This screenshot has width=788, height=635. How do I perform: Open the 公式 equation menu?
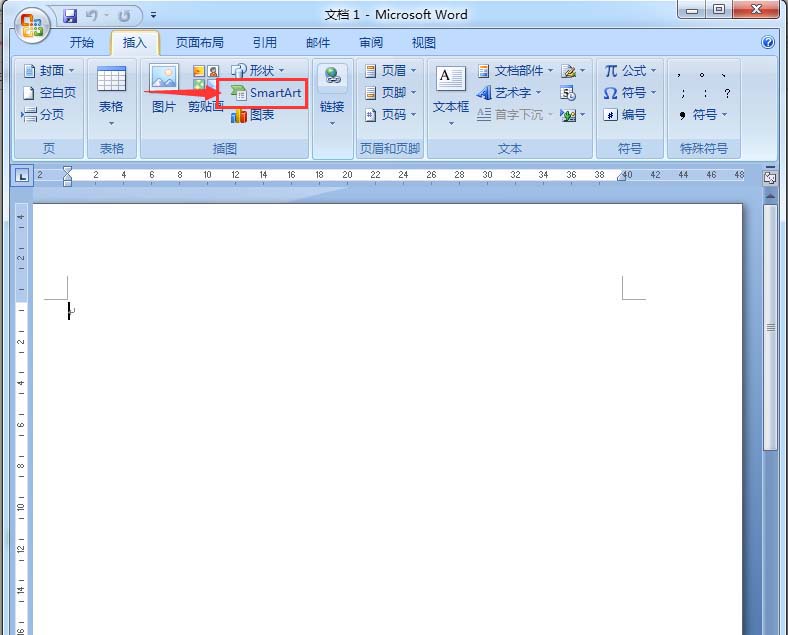tap(630, 71)
